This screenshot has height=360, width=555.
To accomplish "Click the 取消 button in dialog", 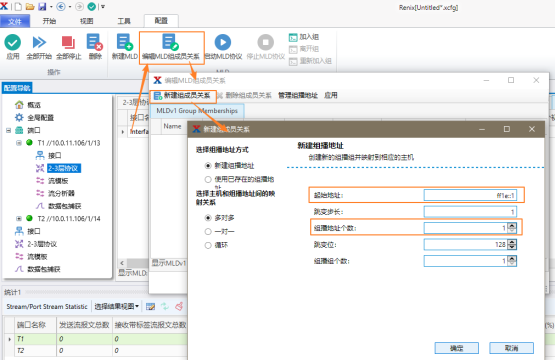I will (x=511, y=348).
